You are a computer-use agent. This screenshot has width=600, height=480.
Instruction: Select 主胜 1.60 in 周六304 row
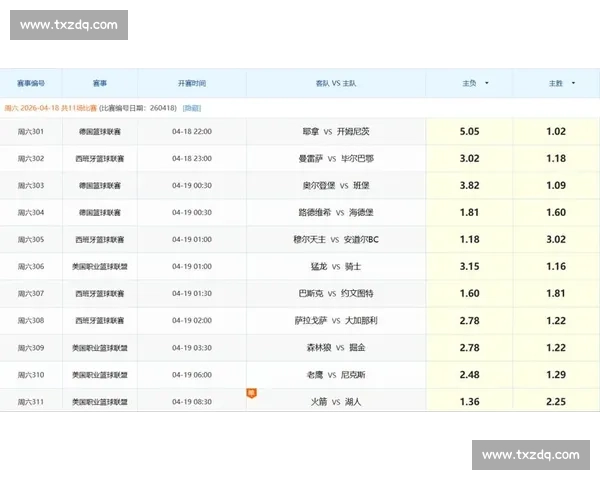(556, 212)
